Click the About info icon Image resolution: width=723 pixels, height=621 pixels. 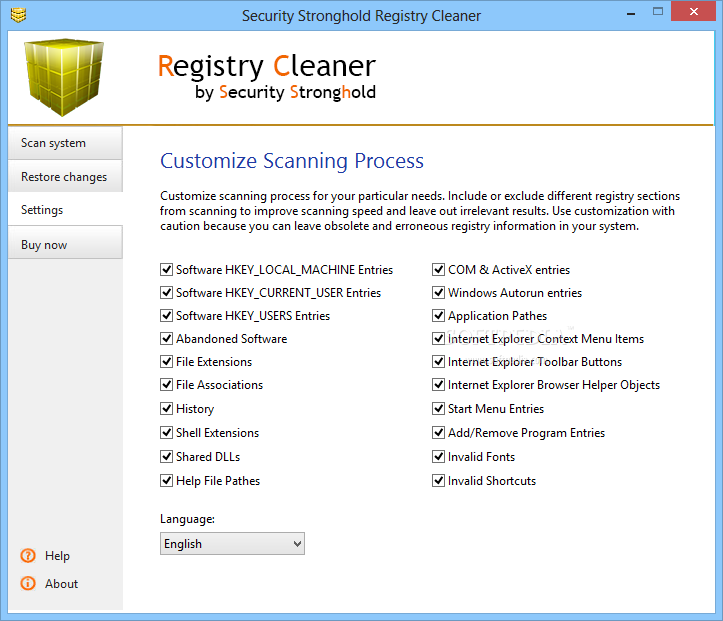(x=28, y=583)
